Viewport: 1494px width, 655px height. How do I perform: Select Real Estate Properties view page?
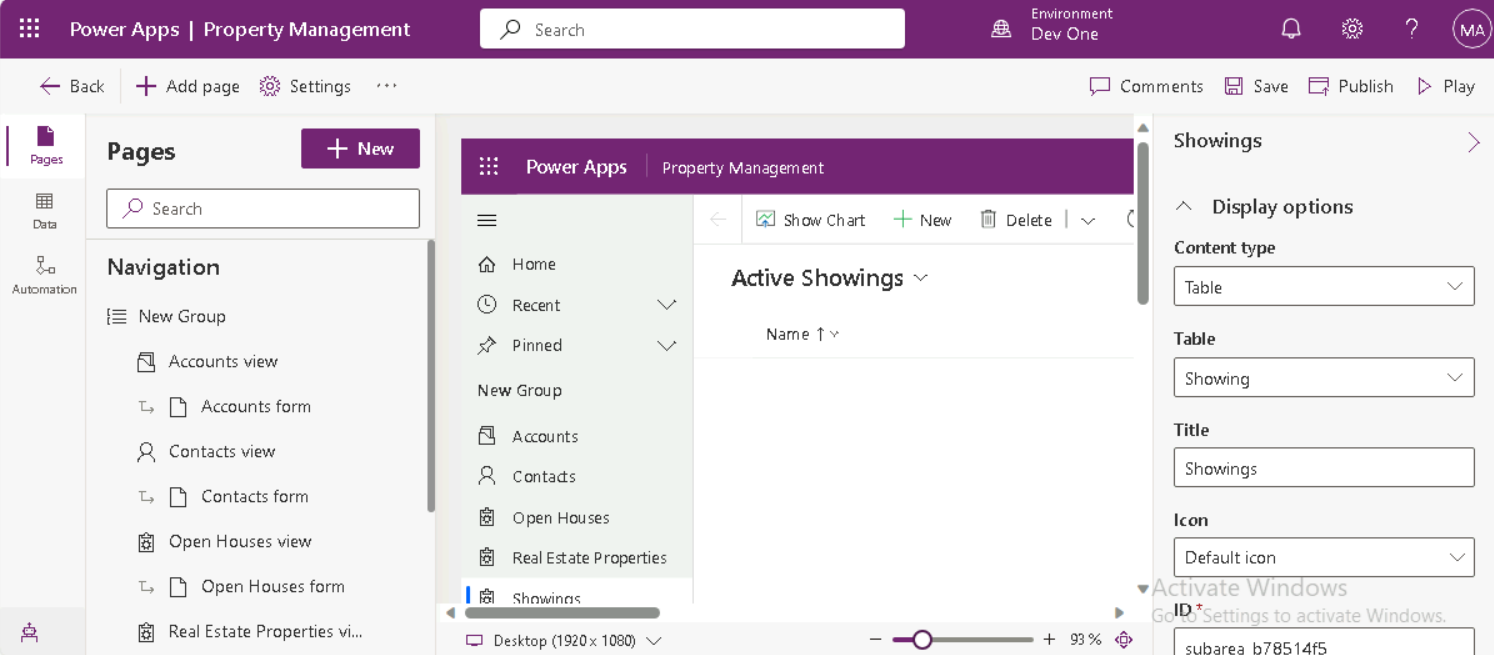click(267, 631)
